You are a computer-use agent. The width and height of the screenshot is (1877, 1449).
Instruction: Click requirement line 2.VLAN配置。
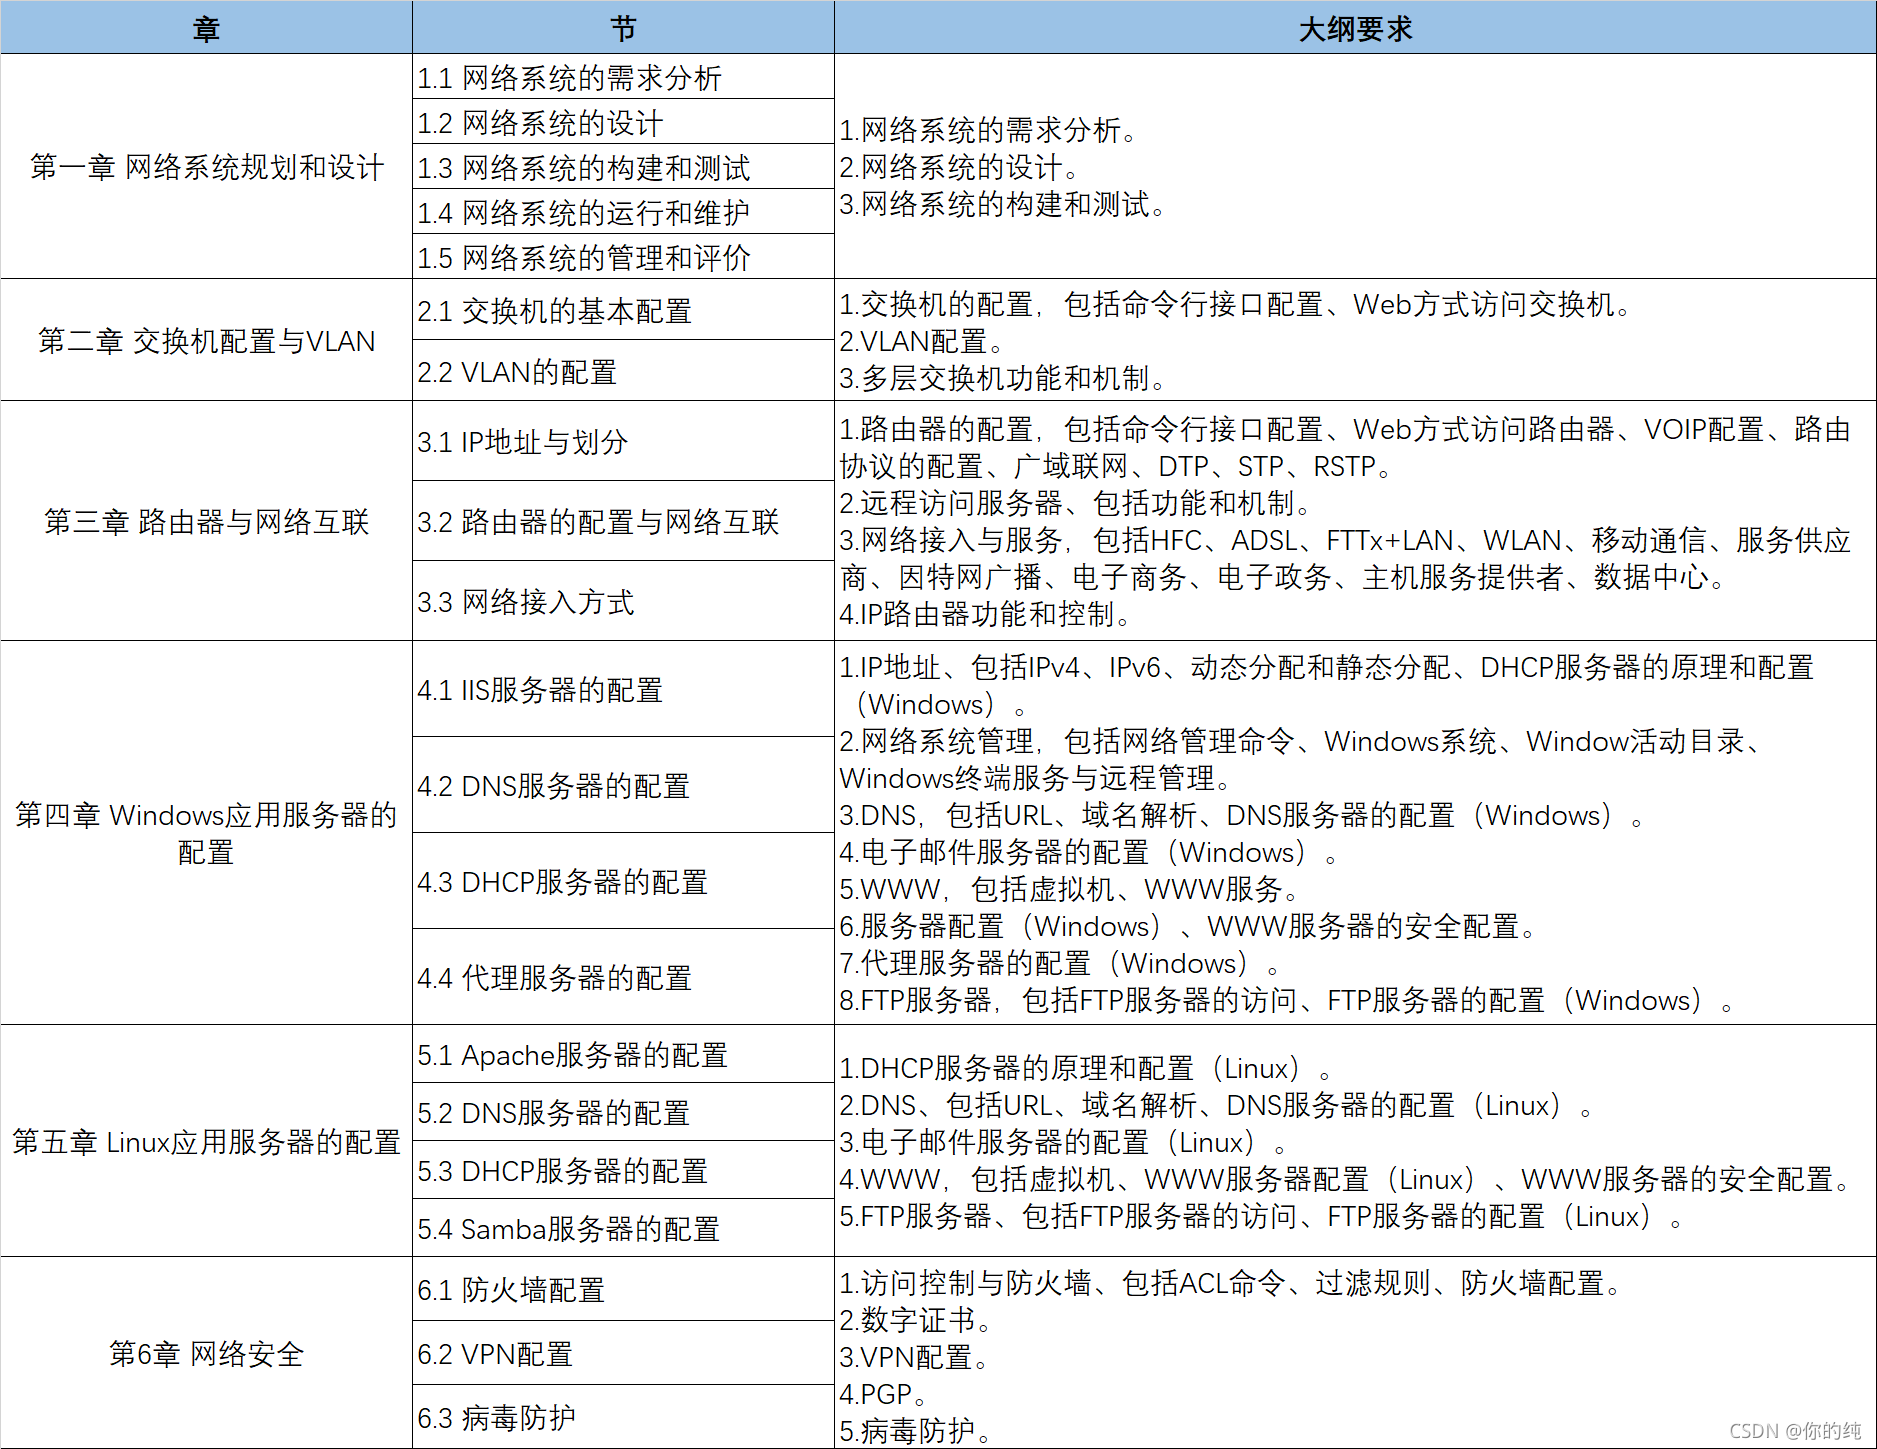(x=922, y=341)
